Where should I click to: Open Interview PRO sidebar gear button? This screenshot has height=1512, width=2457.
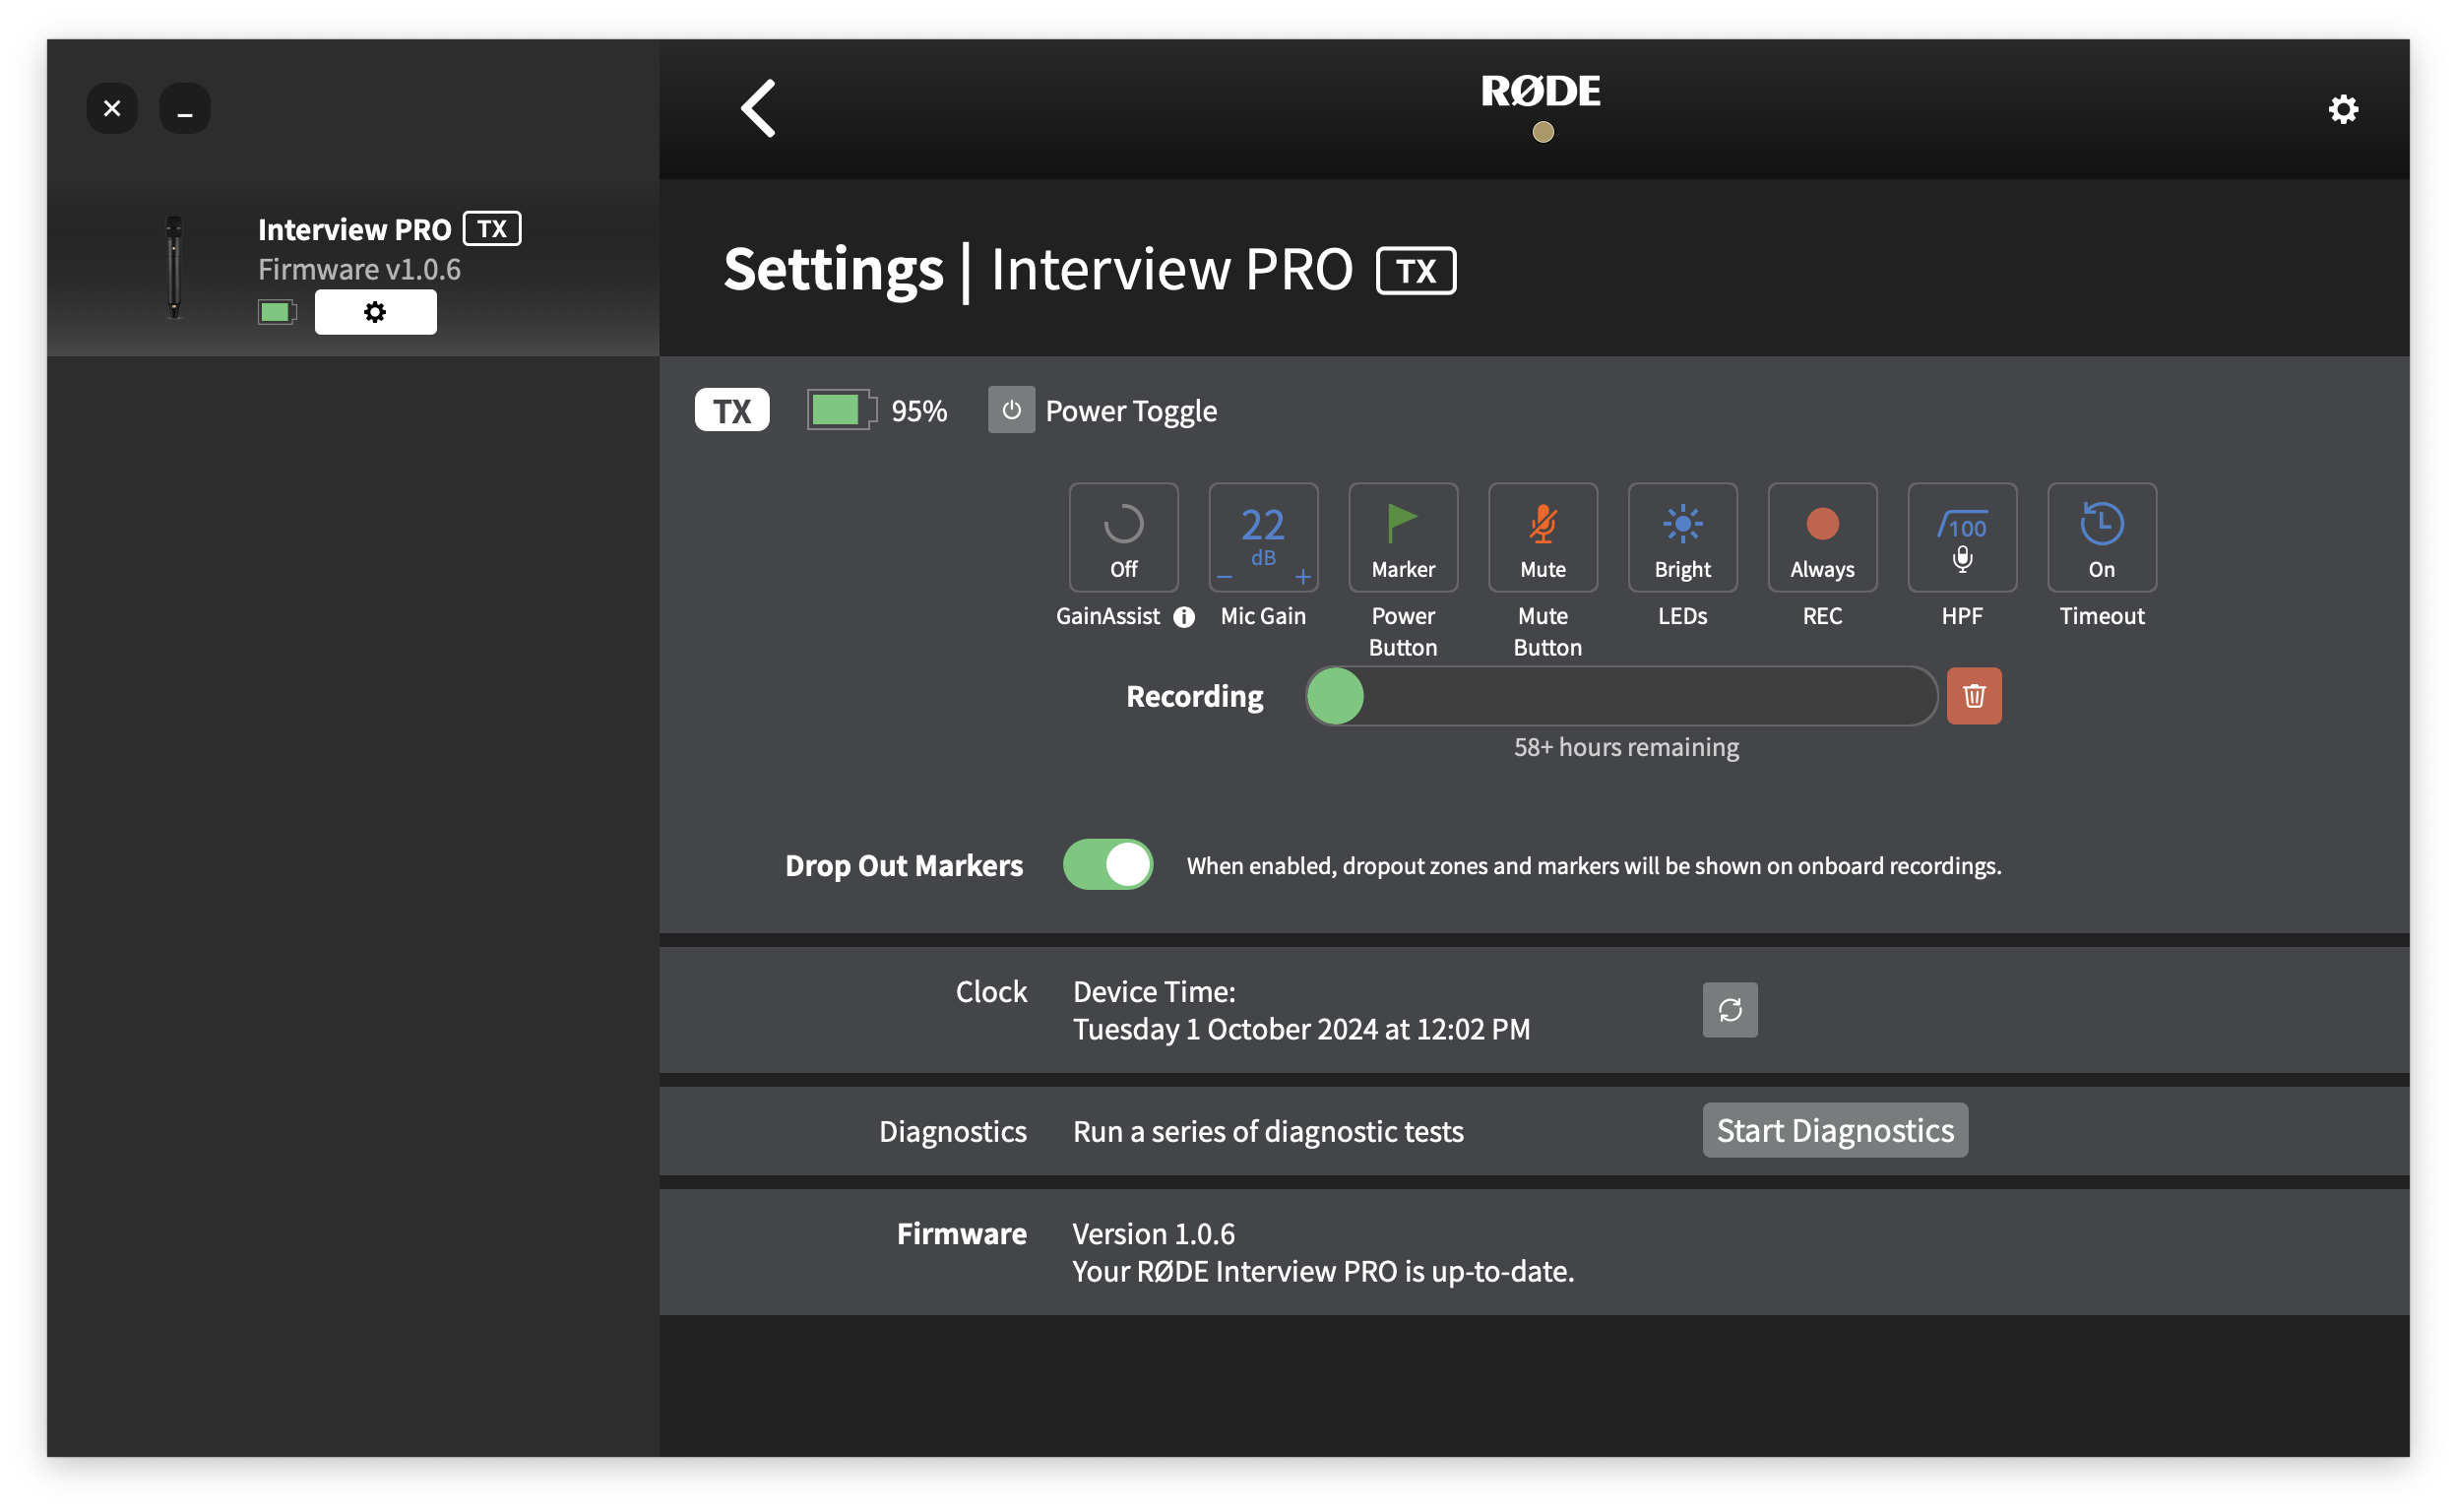coord(375,312)
